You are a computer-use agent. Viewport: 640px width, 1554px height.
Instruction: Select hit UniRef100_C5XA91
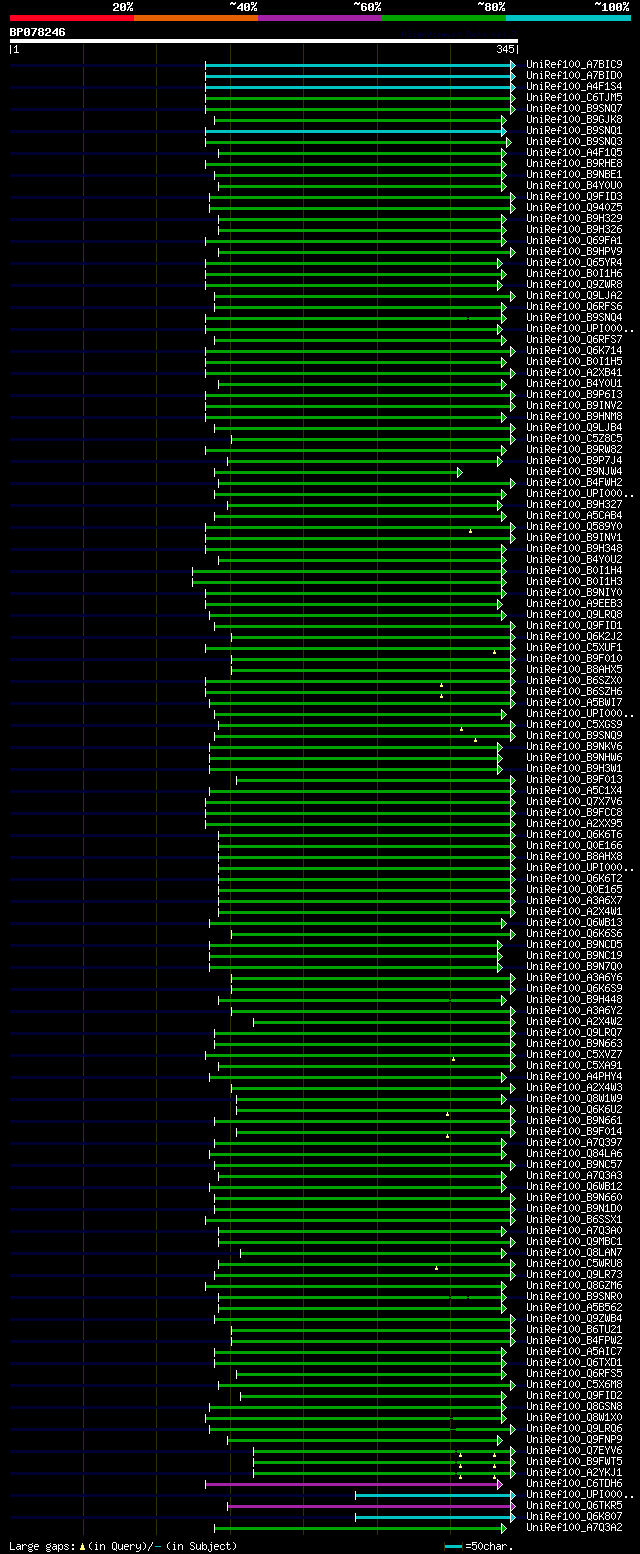point(574,1066)
